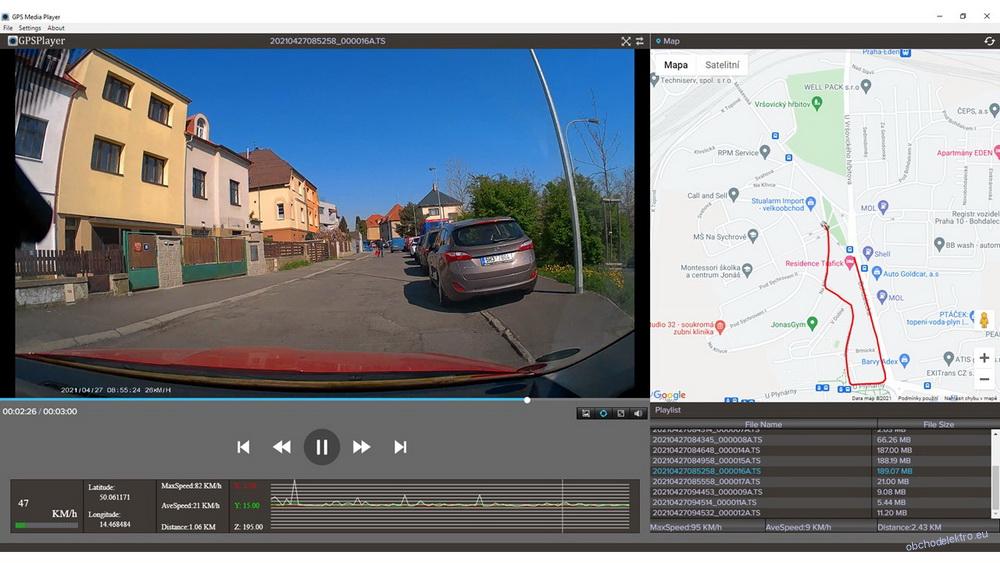The width and height of the screenshot is (1000, 563).
Task: Click playlist scrollbar up arrow
Action: click(x=995, y=434)
